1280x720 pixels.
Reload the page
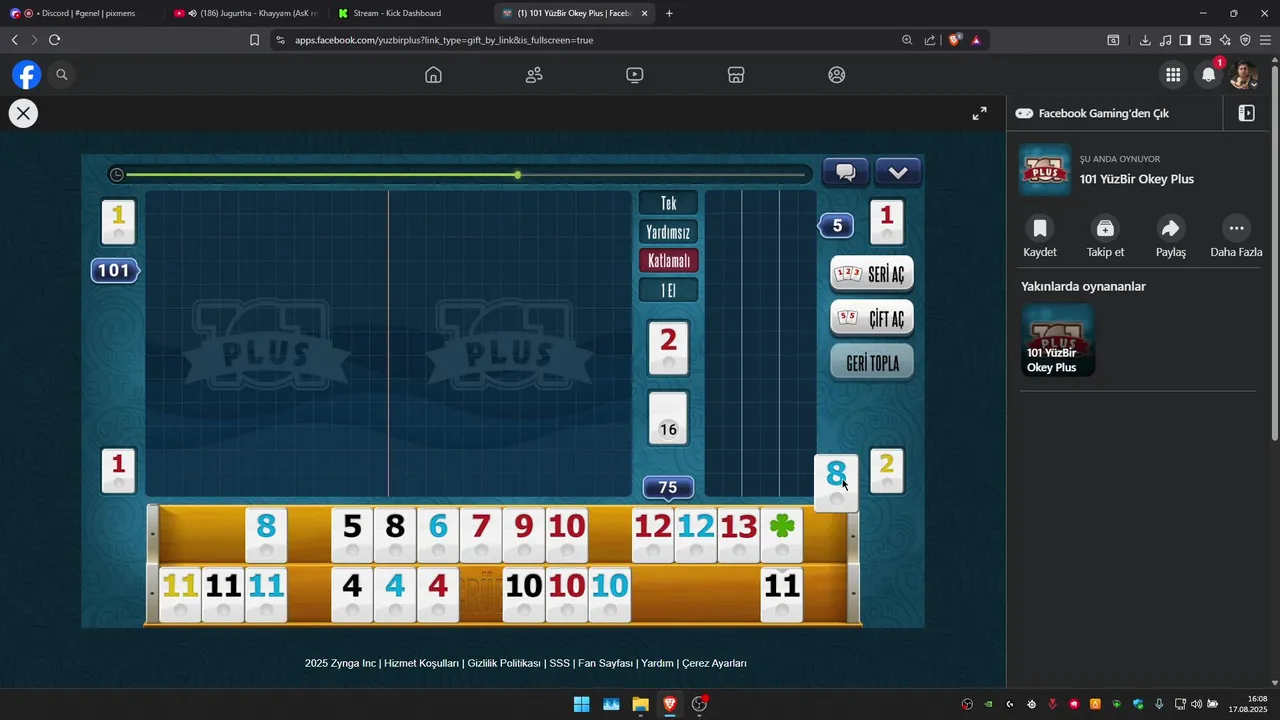[x=54, y=40]
